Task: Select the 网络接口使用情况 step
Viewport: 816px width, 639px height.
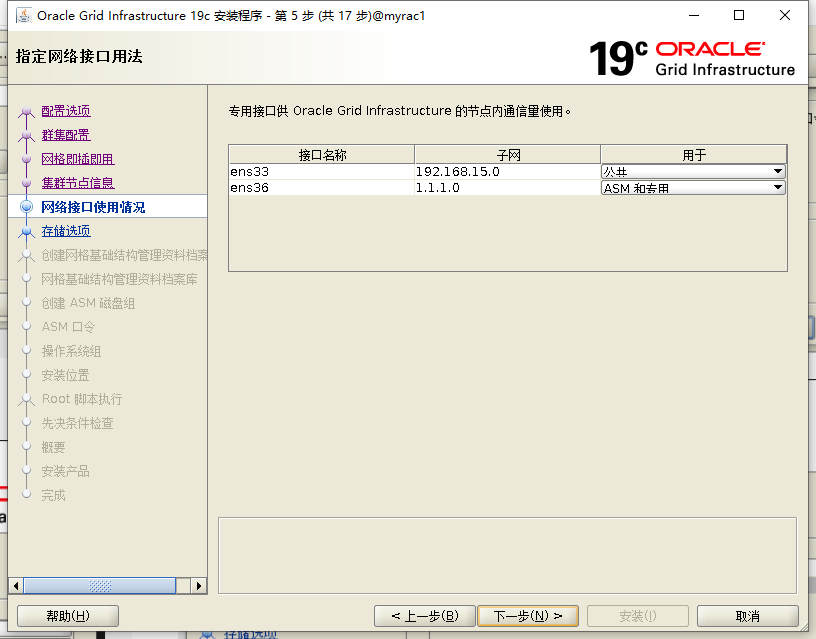Action: [x=93, y=207]
